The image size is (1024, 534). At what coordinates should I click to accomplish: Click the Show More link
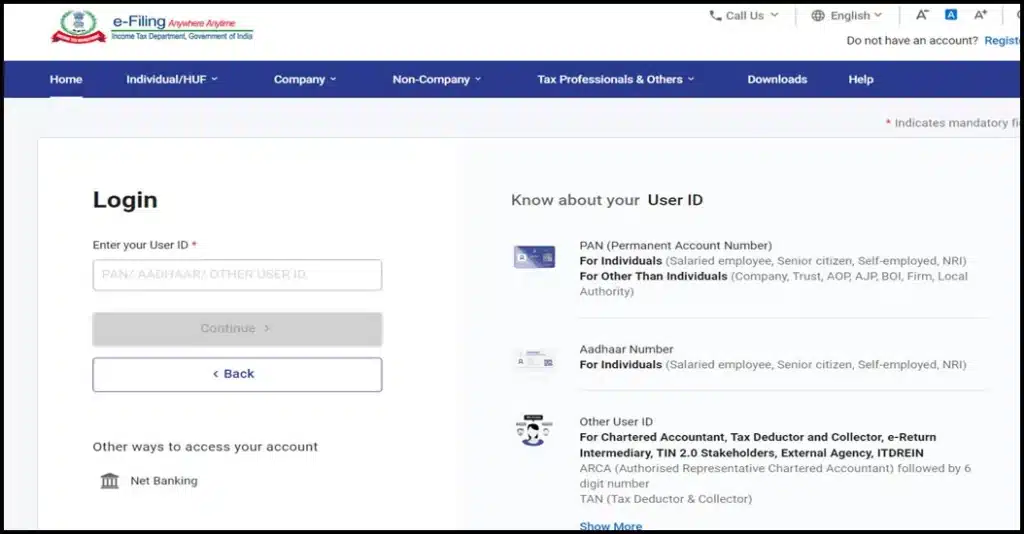click(x=611, y=526)
